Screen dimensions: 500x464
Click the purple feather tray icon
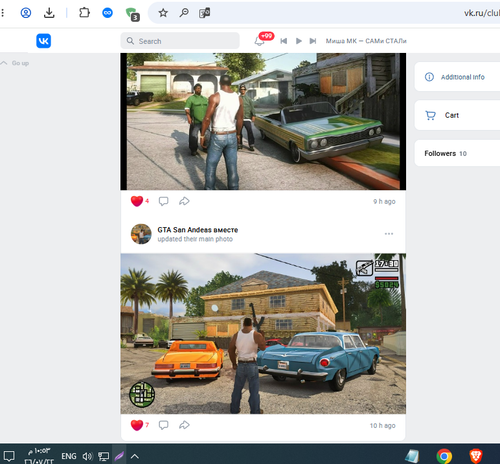(119, 455)
